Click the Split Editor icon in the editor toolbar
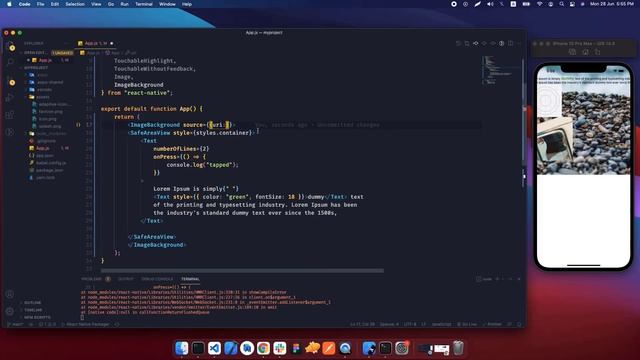Image resolution: width=640 pixels, height=360 pixels. 511,43
